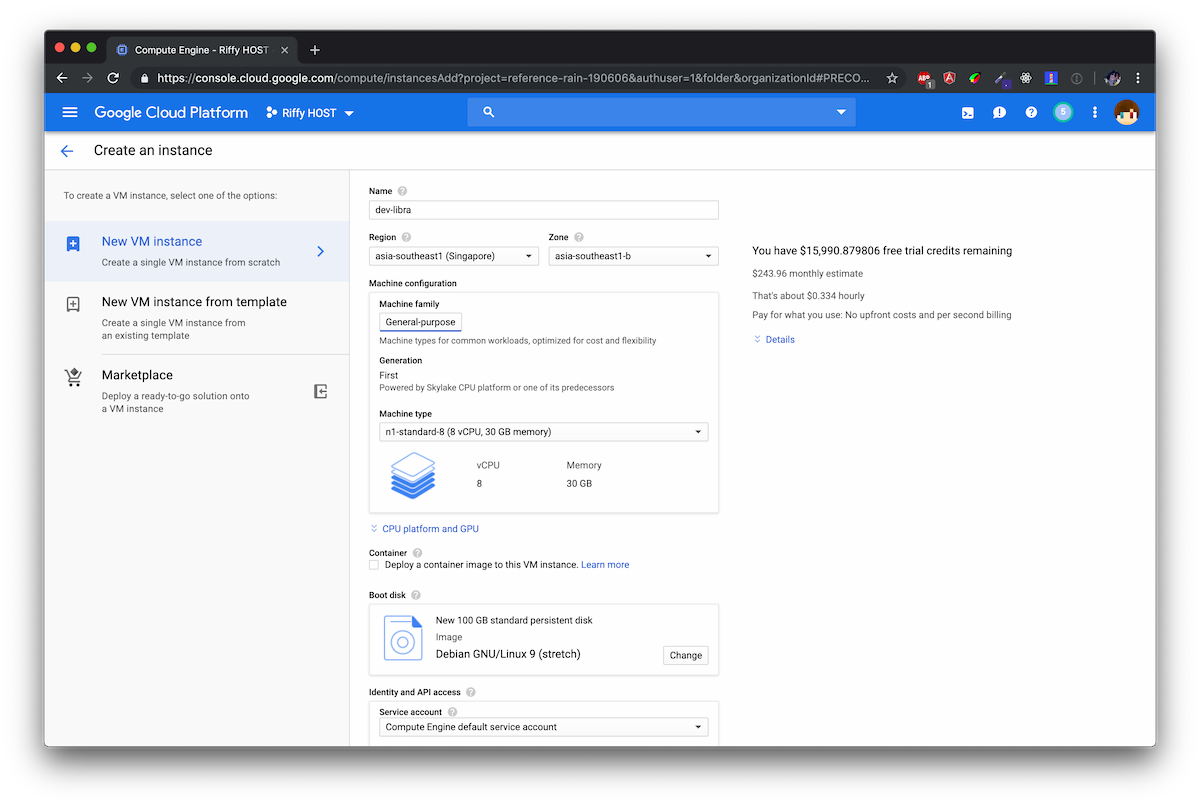Click the machine type stacked layers graphic
Screen dimensions: 1200x805
point(413,475)
